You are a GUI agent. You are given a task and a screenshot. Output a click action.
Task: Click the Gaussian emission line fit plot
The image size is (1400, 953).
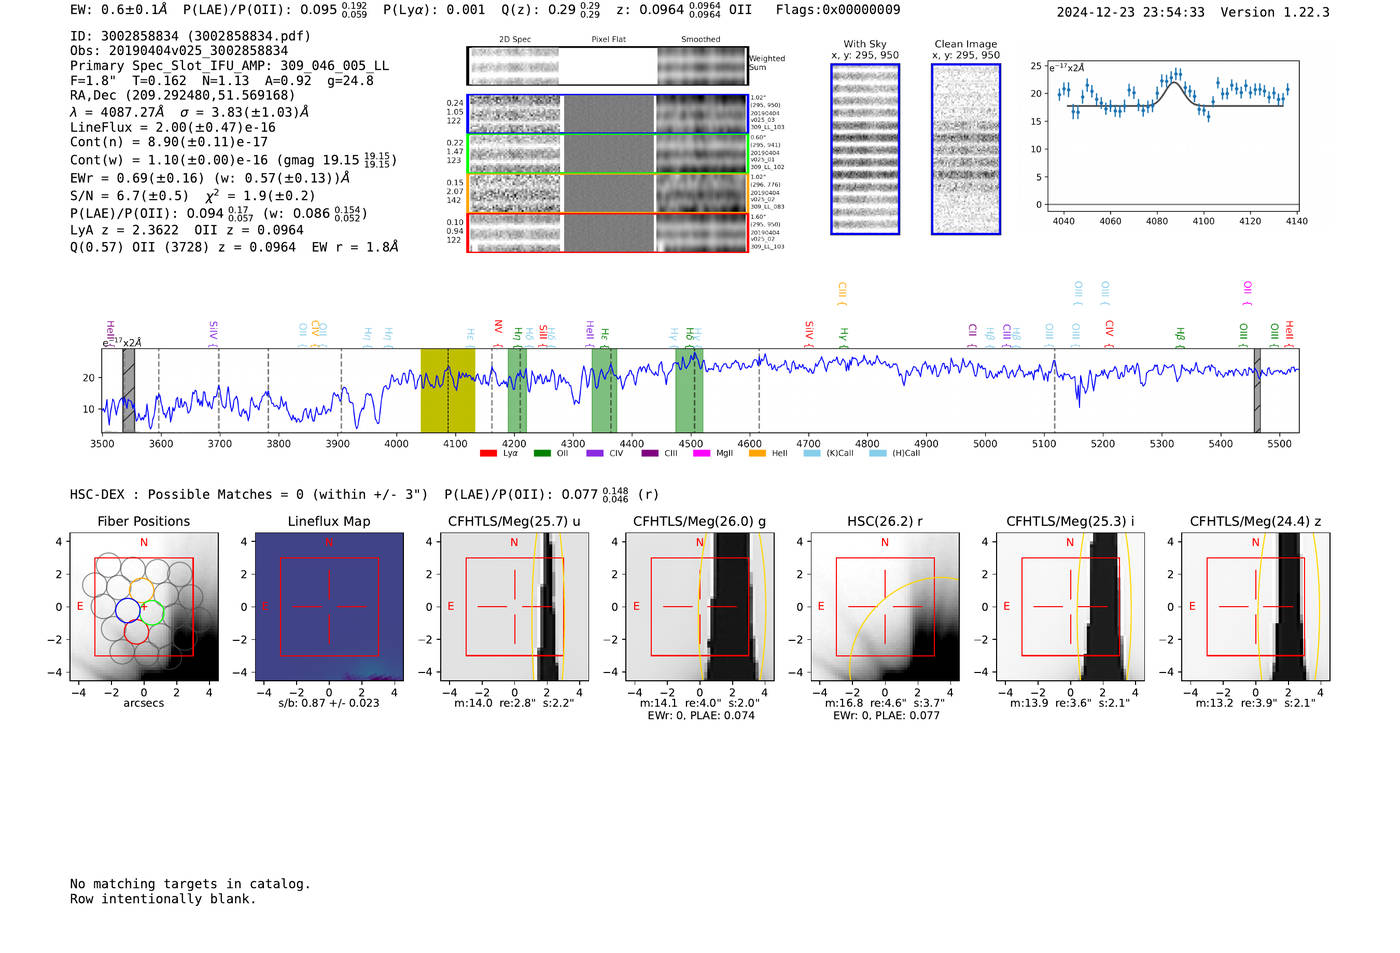[1172, 135]
